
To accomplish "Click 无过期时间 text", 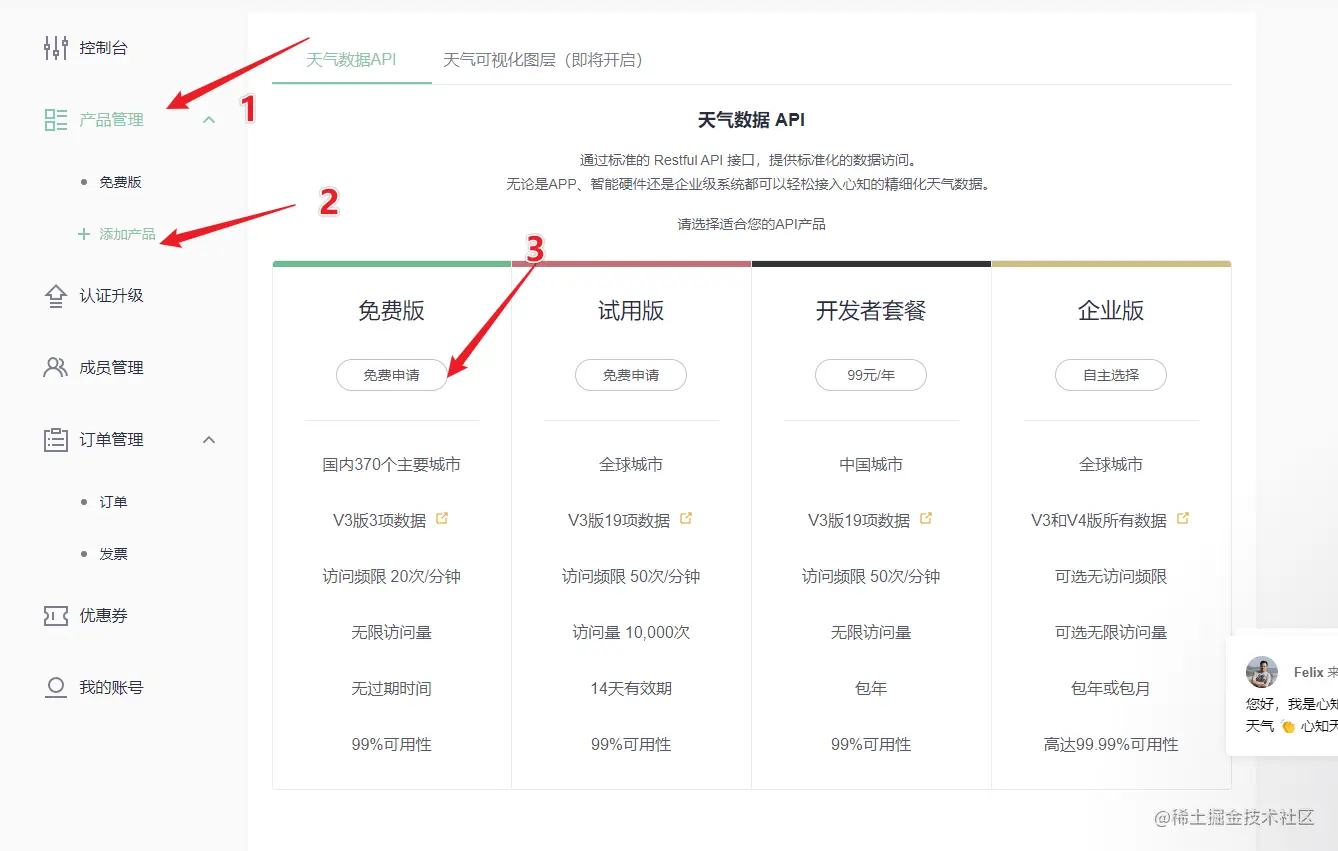I will [391, 688].
